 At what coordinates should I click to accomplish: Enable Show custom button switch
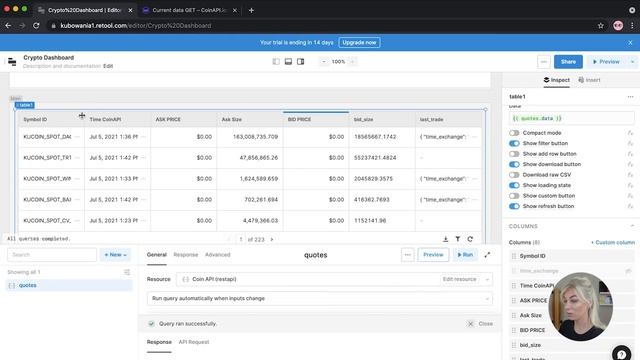514,196
